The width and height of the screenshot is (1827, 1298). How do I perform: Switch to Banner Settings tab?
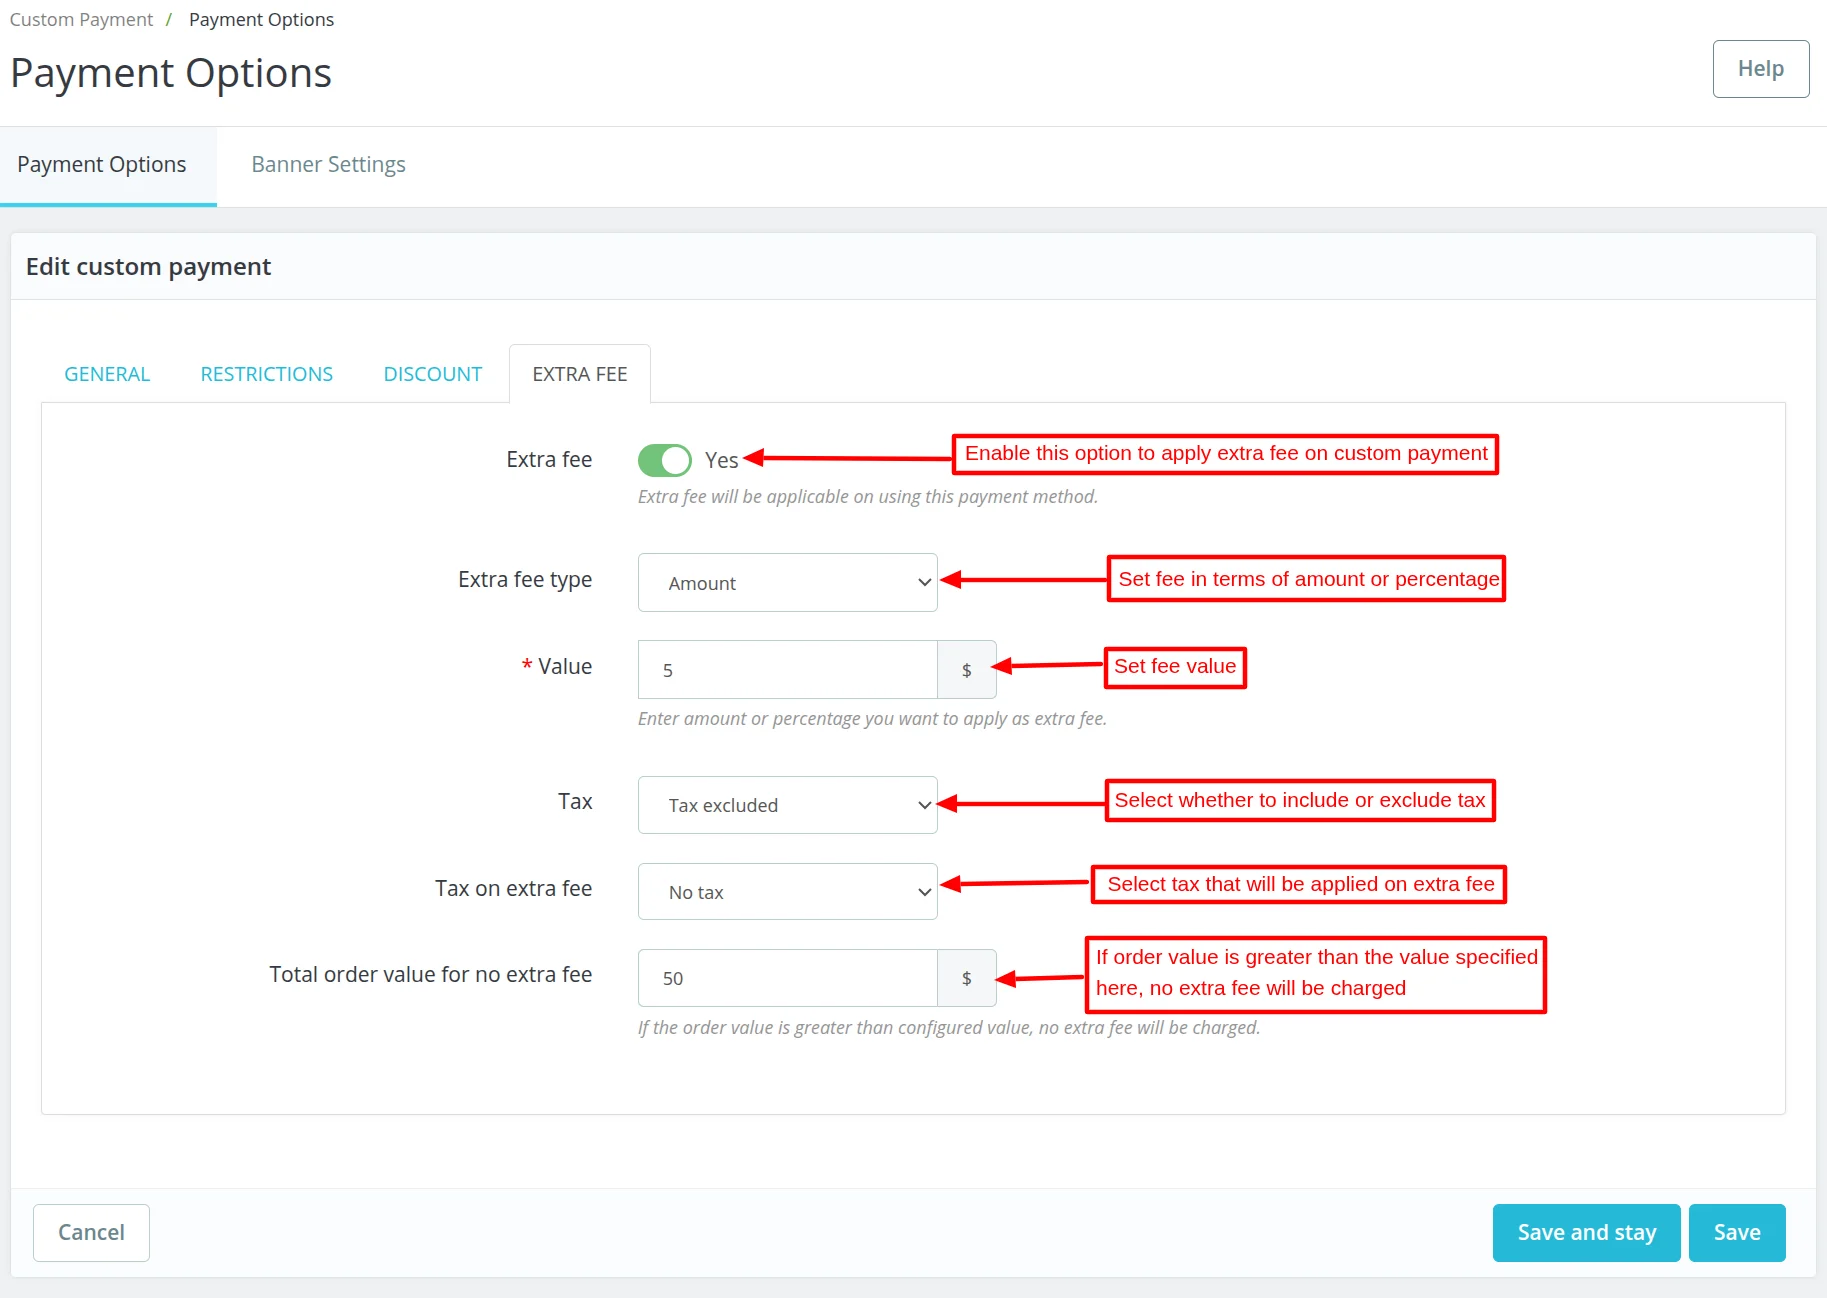[328, 165]
